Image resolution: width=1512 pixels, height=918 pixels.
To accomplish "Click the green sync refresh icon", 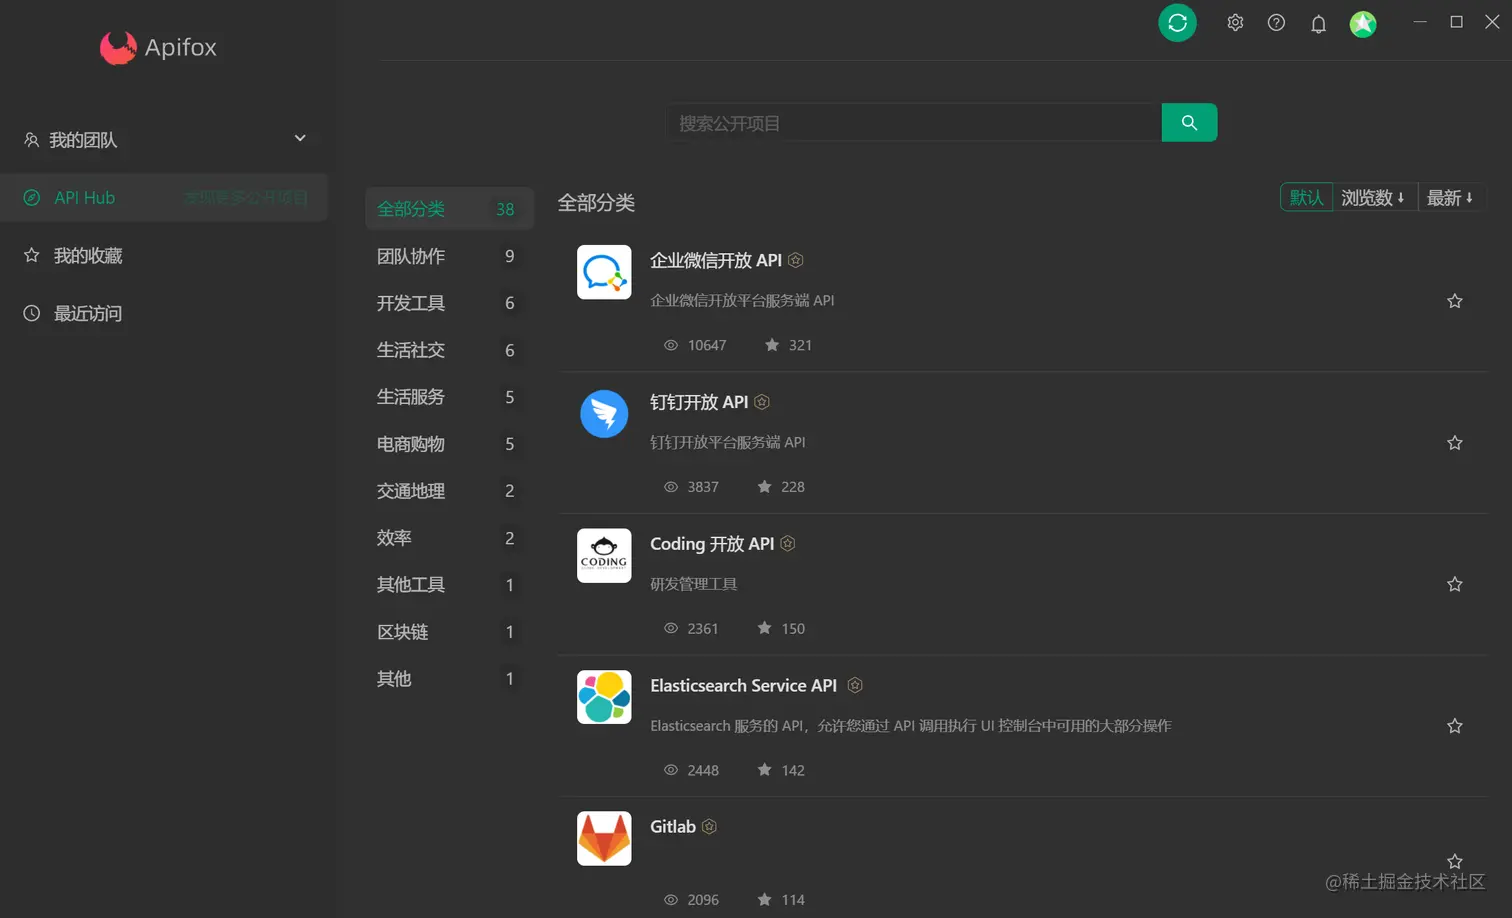I will coord(1177,22).
